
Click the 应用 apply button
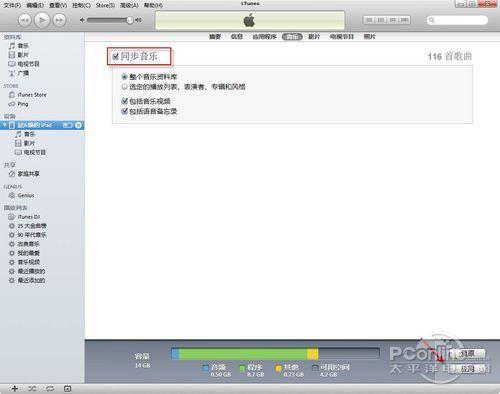(x=467, y=369)
